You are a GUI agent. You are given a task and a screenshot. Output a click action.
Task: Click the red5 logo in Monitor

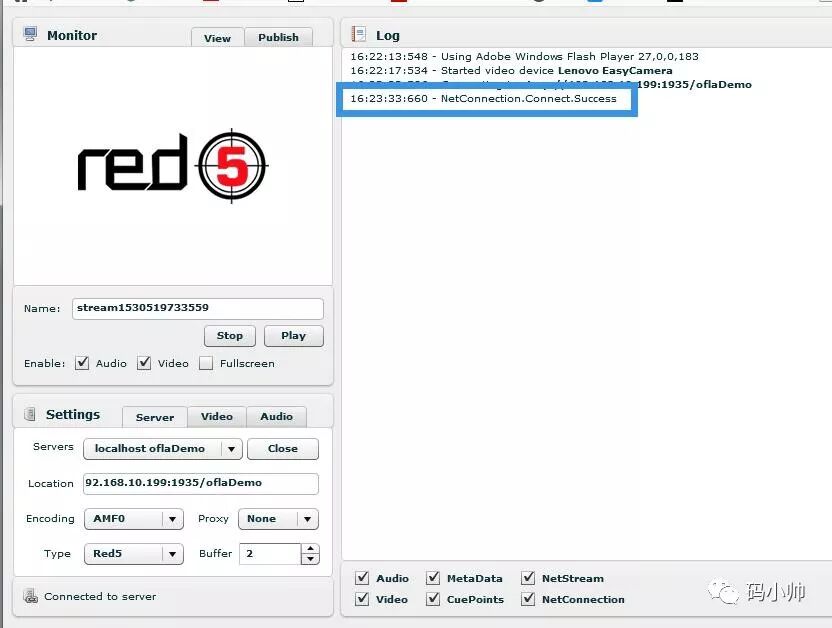[x=172, y=165]
